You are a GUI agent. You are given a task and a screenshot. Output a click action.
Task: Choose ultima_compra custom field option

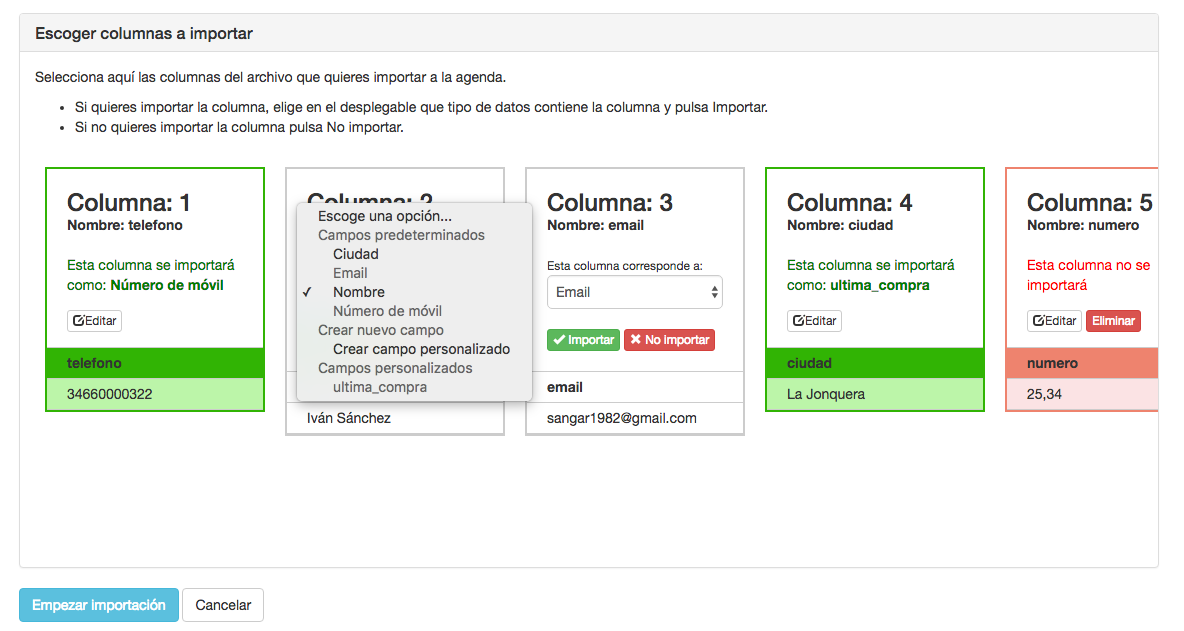click(380, 387)
